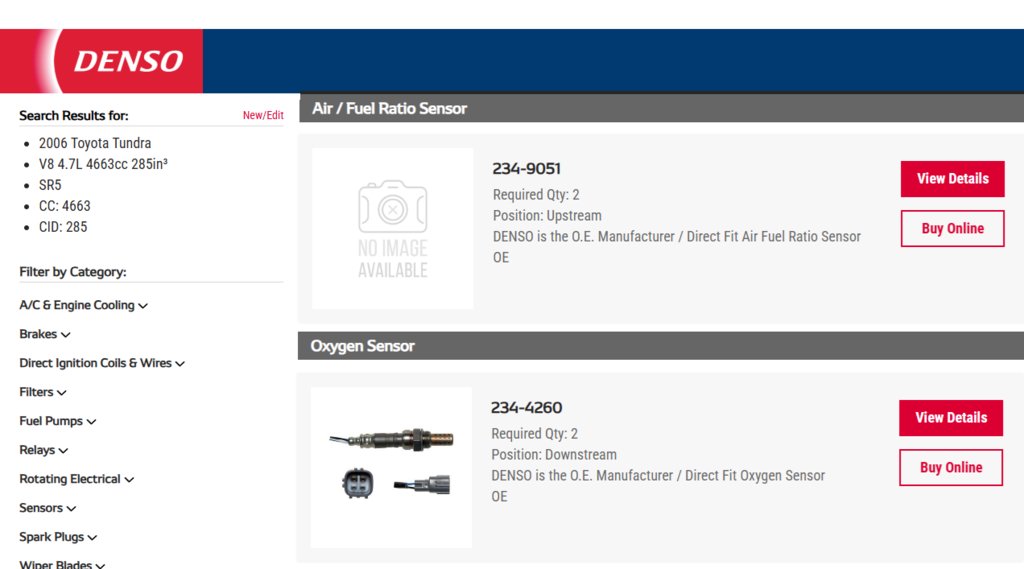The width and height of the screenshot is (1024, 569).
Task: Click the 234-9051 part number heading
Action: [526, 169]
